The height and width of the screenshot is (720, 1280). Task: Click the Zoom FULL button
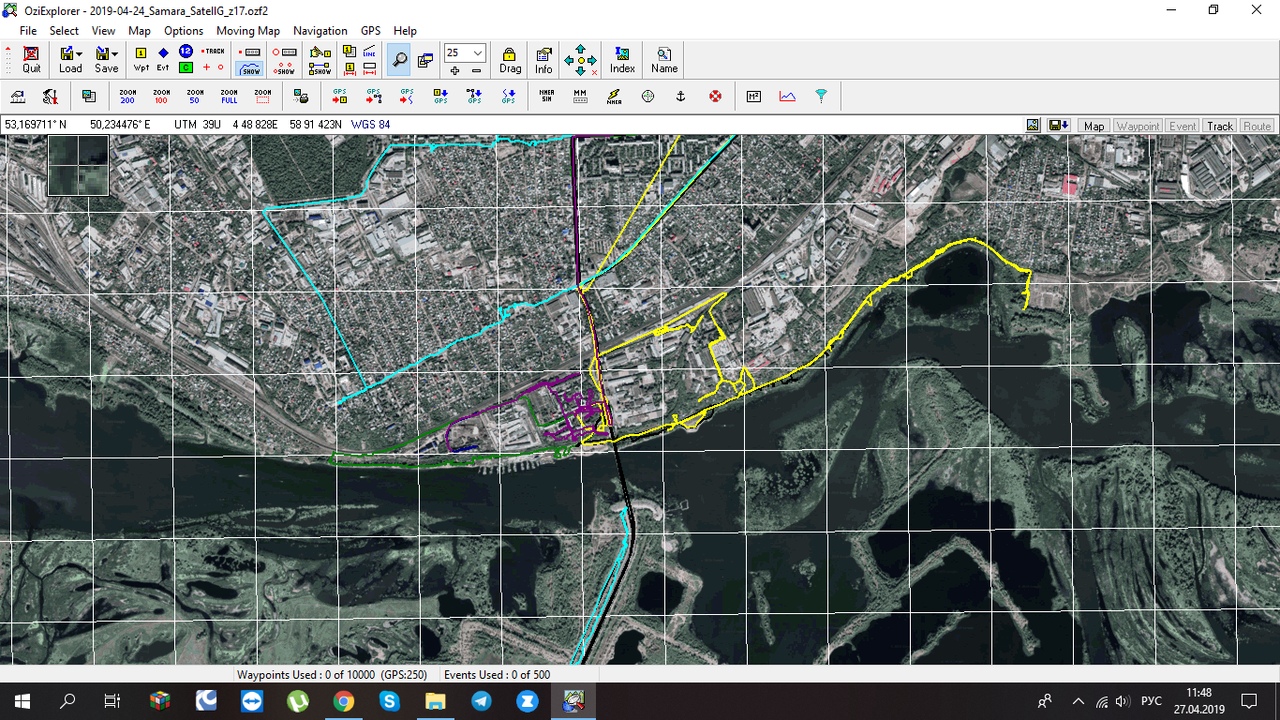[x=229, y=96]
